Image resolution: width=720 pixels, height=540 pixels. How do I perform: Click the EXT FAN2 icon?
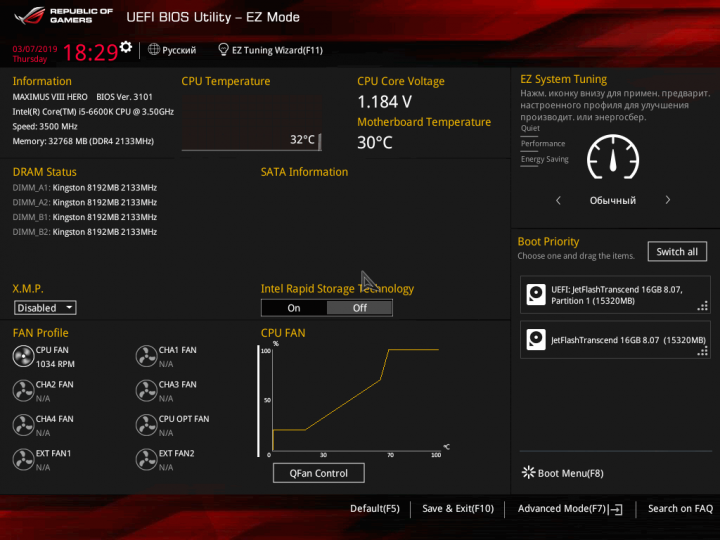146,460
